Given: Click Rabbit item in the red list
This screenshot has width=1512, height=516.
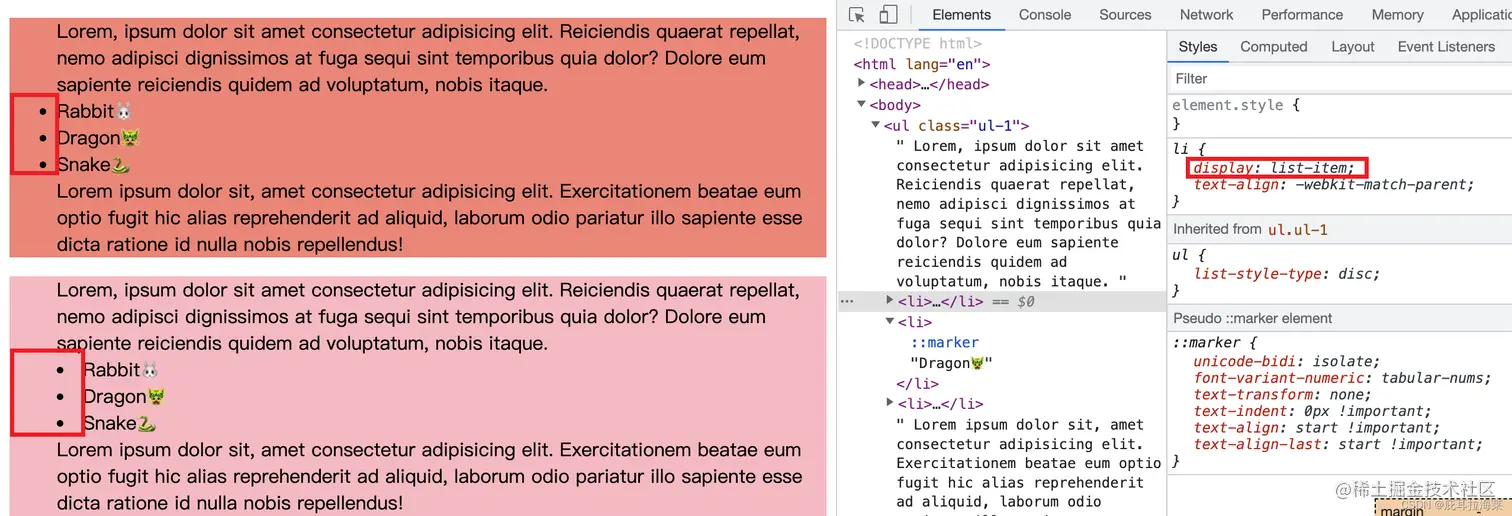Looking at the screenshot, I should coord(94,111).
